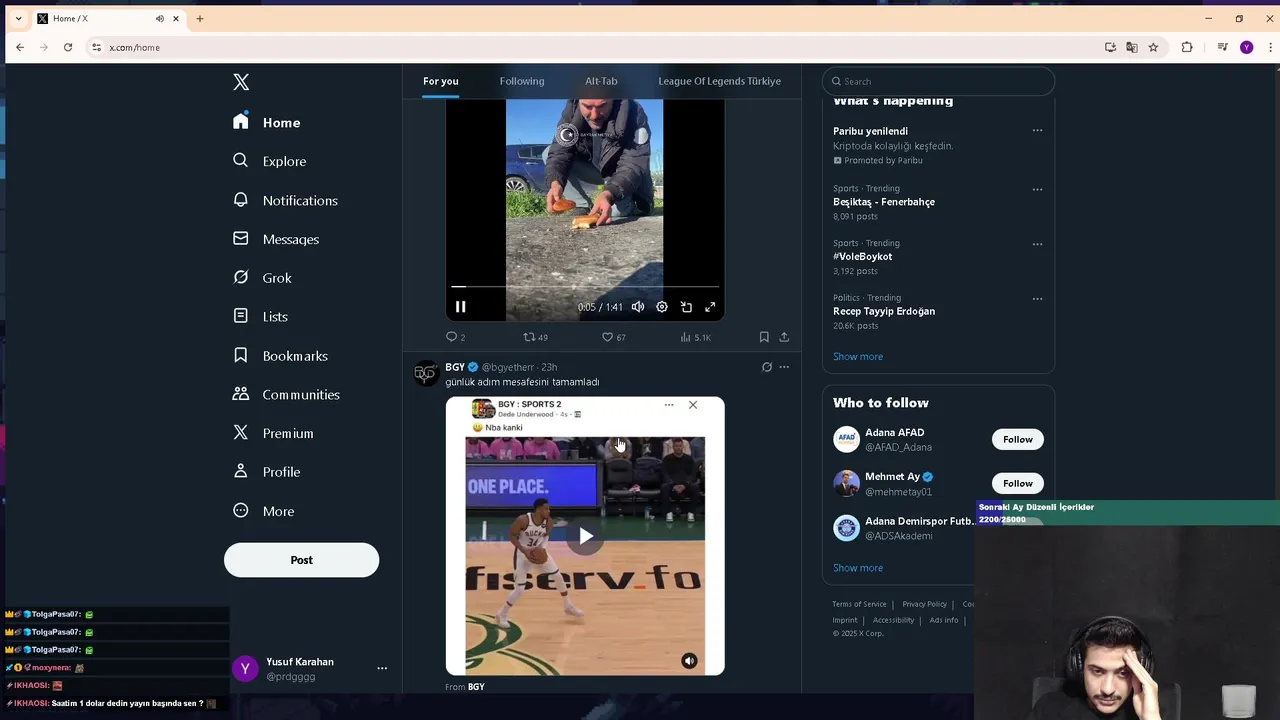Open account options for Yusuf Karahan
Screen dimensions: 1280x720
pos(382,668)
